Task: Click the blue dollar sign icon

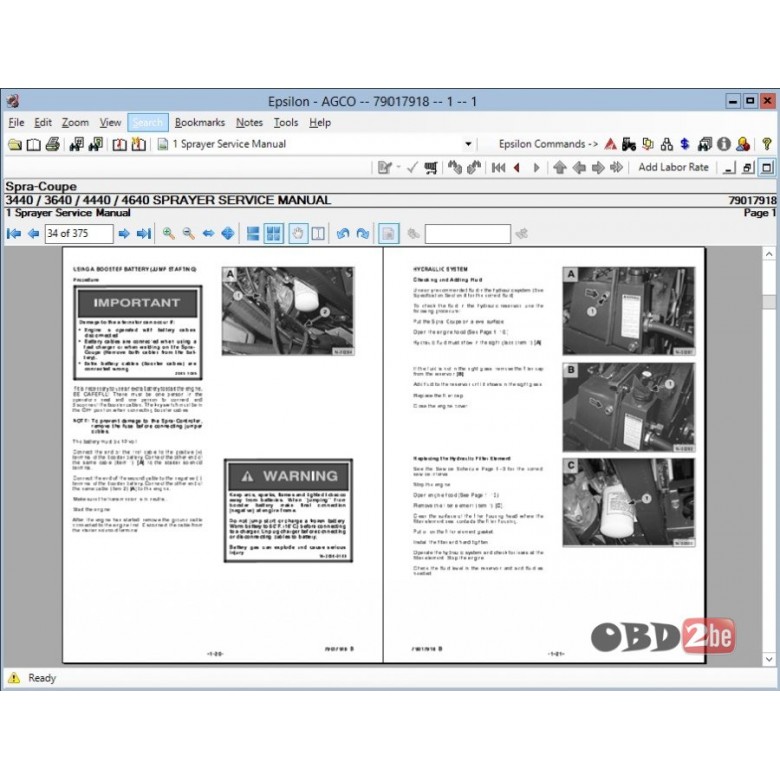Action: (x=685, y=144)
